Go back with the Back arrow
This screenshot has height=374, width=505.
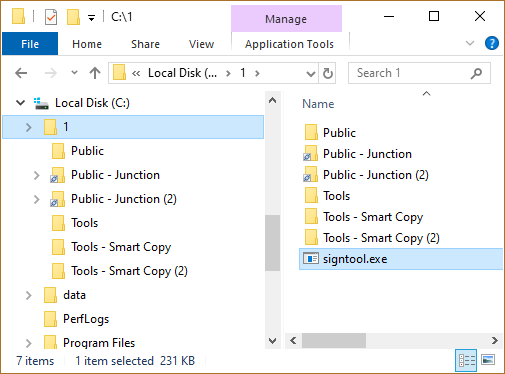click(21, 73)
